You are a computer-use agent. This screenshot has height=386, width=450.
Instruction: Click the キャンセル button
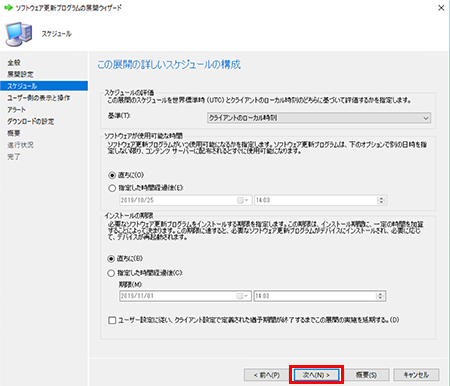416,375
